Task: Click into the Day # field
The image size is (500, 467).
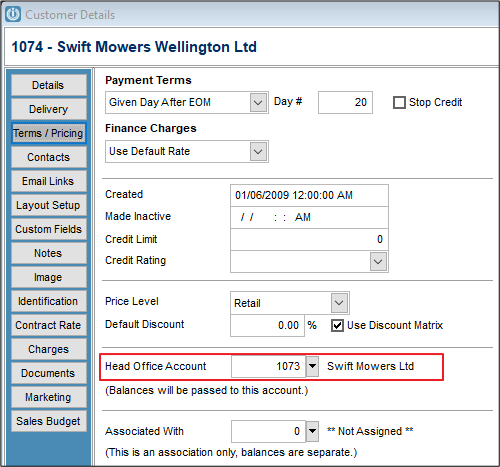Action: pyautogui.click(x=345, y=102)
